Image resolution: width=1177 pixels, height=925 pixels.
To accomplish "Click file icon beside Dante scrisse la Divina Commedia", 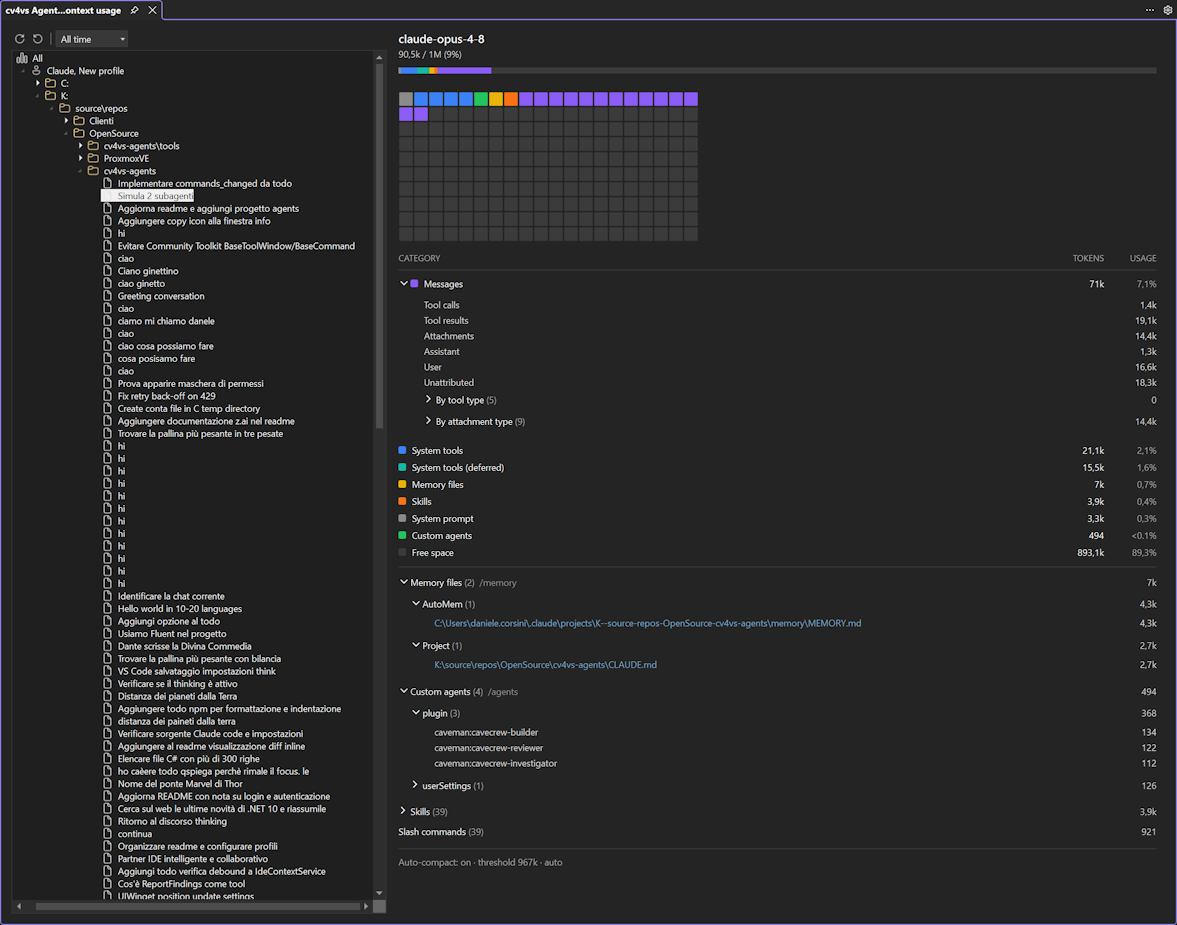I will (107, 646).
